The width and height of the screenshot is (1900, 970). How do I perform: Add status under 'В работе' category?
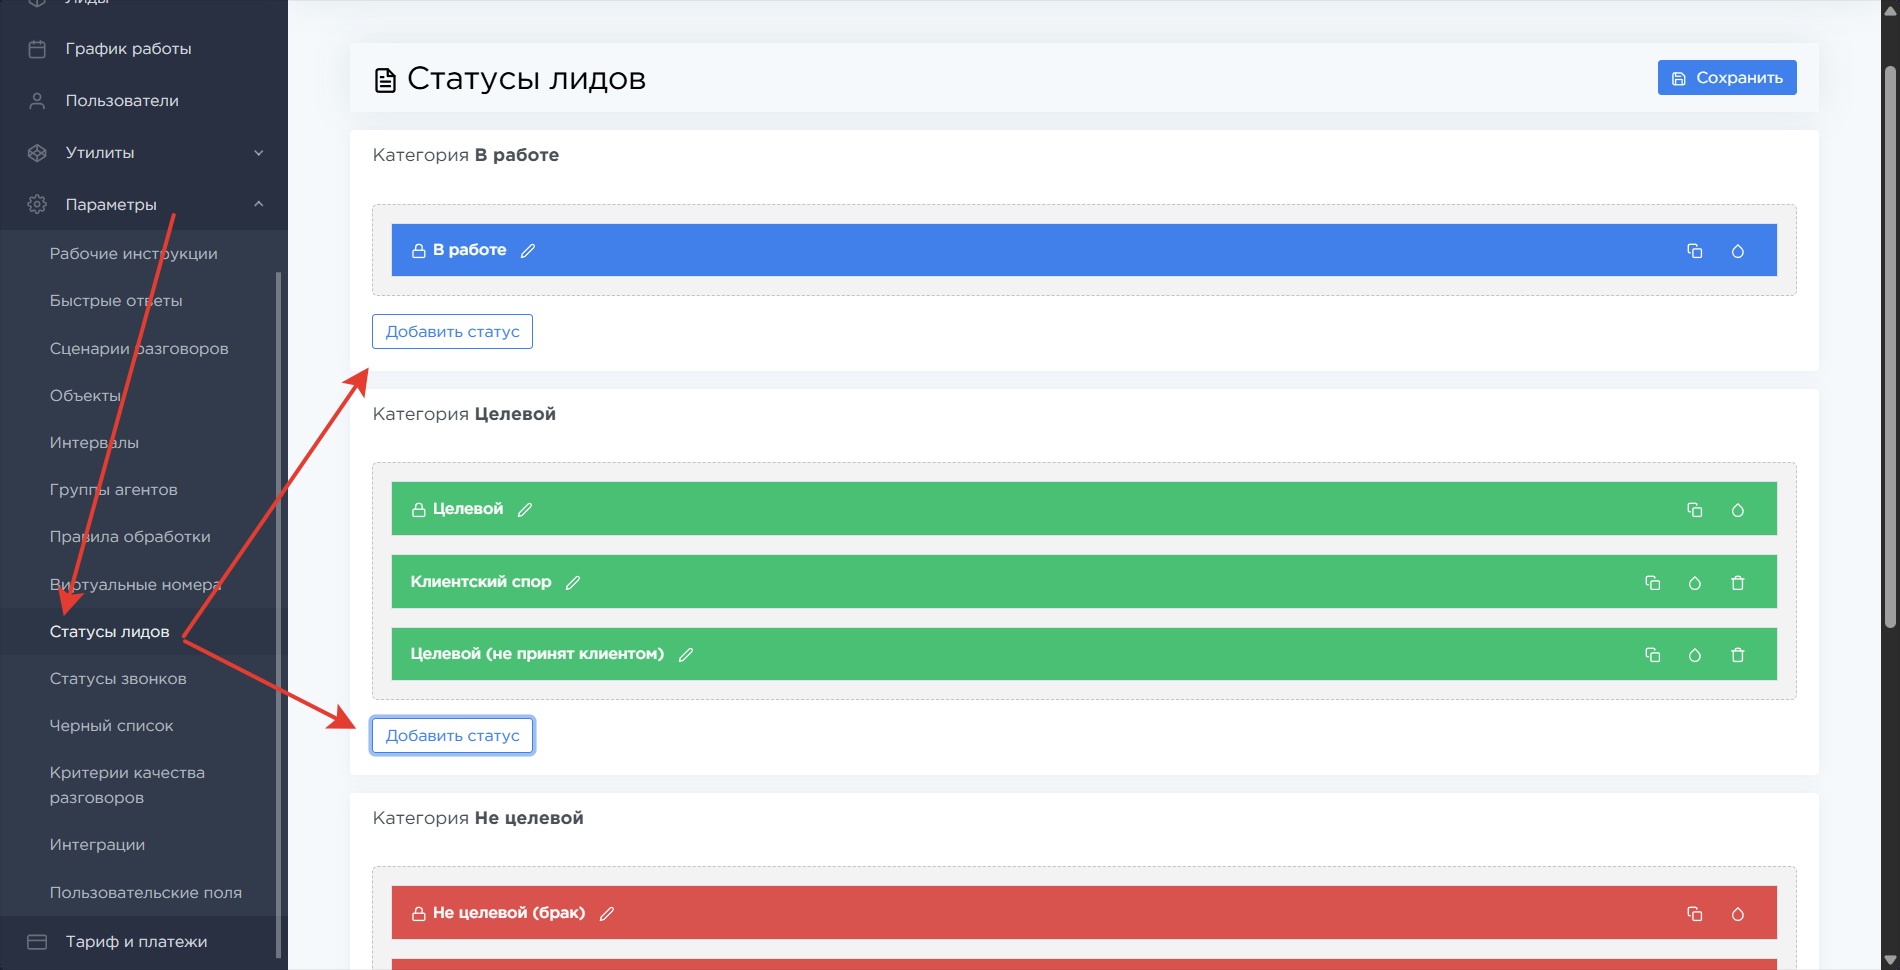[452, 332]
